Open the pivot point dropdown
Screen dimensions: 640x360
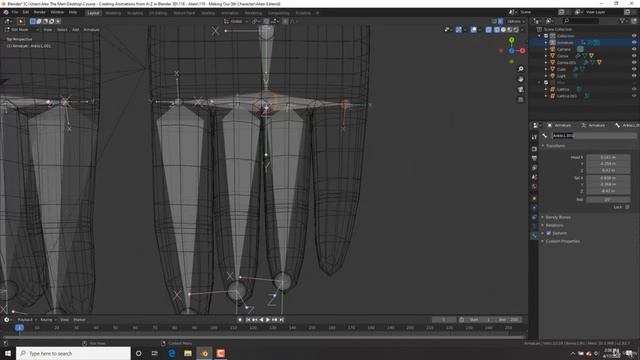(256, 21)
